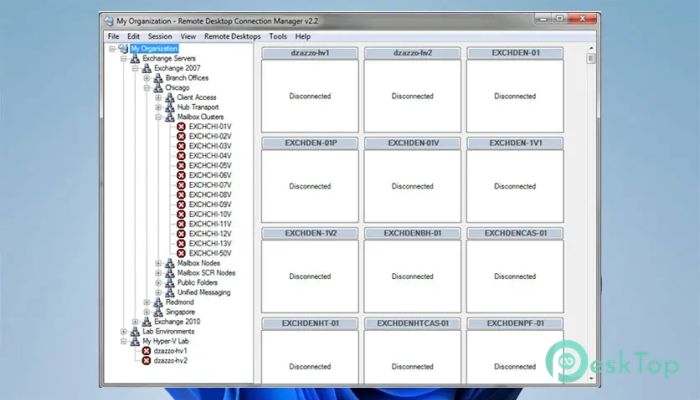Image resolution: width=700 pixels, height=400 pixels.
Task: Collapse the Chicago group
Action: 147,88
